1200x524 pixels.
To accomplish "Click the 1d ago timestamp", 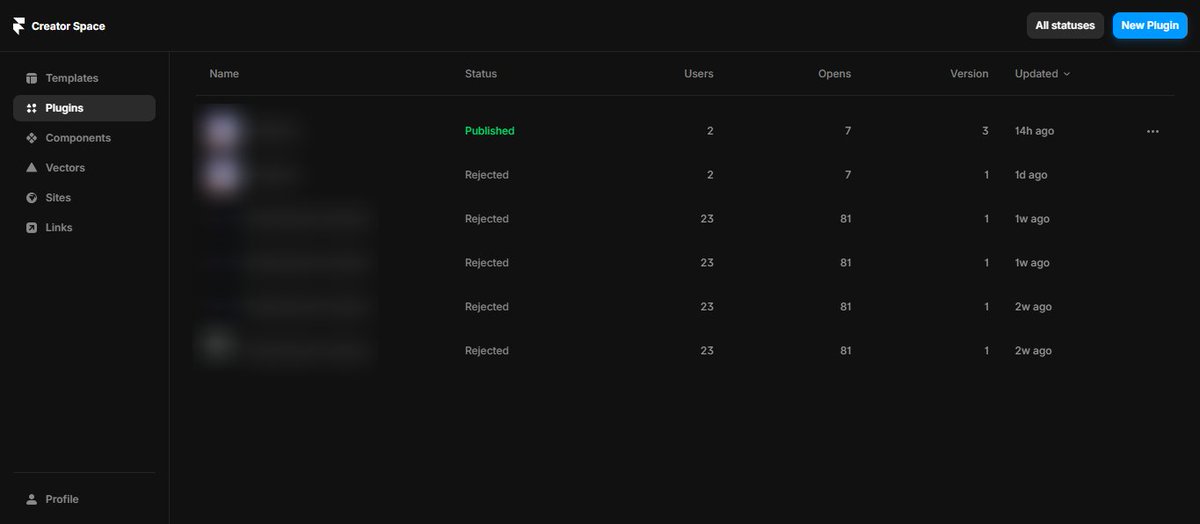I will coord(1031,175).
